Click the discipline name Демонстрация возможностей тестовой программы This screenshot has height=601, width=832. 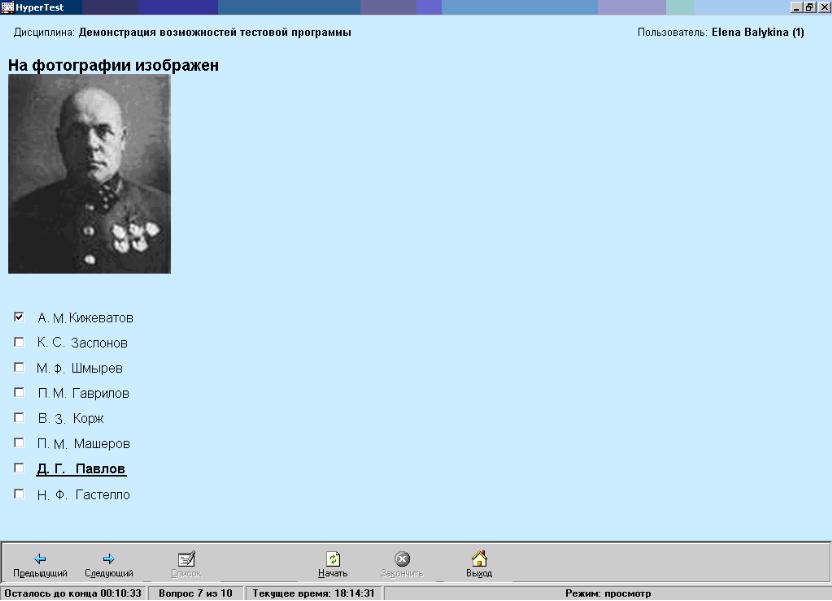pyautogui.click(x=215, y=32)
